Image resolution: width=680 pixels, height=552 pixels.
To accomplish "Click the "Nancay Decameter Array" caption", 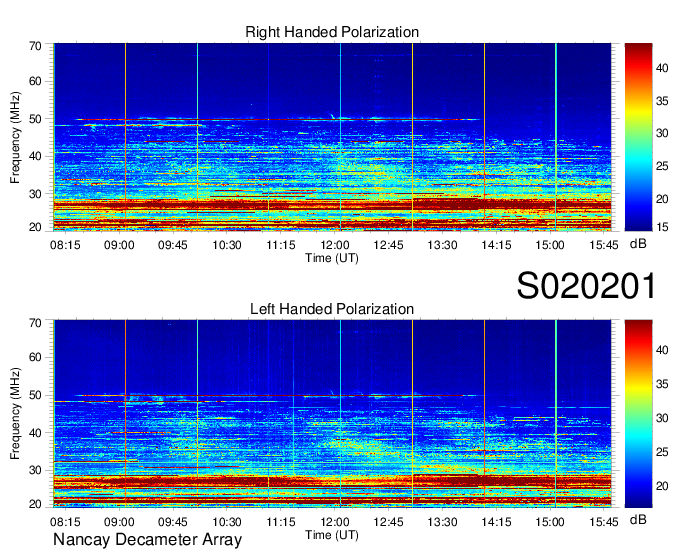I will pos(147,539).
